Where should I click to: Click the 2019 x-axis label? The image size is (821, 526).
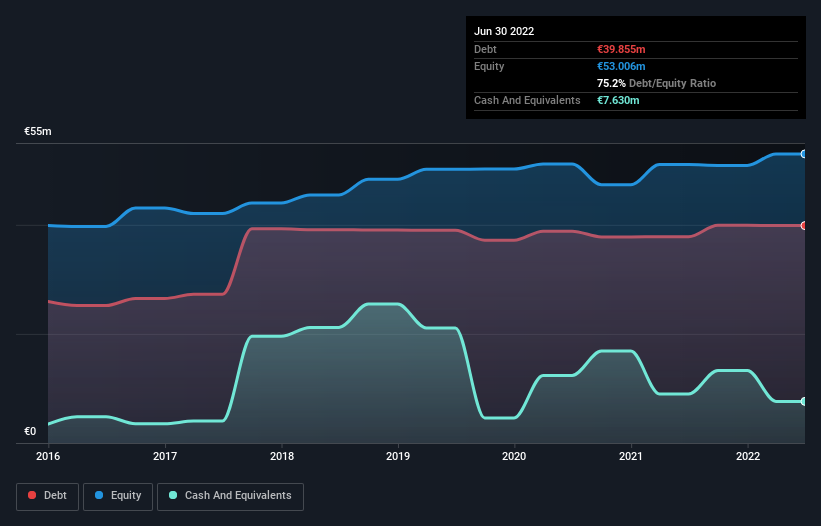(x=398, y=456)
